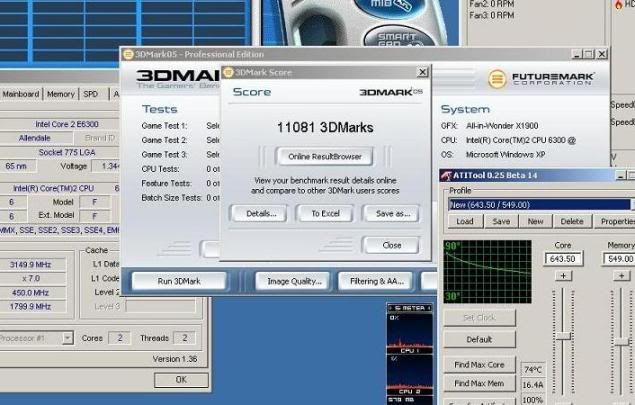
Task: Click the 11081 3DMarks score text
Action: (325, 128)
